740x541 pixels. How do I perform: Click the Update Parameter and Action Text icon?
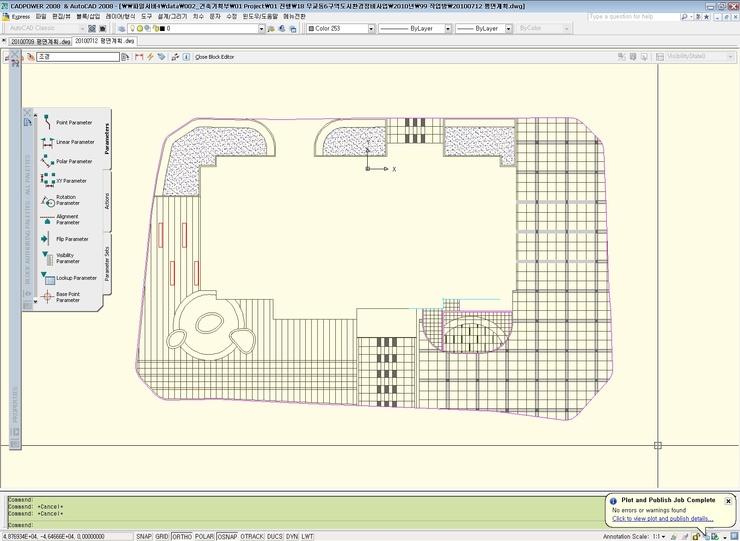(175, 57)
